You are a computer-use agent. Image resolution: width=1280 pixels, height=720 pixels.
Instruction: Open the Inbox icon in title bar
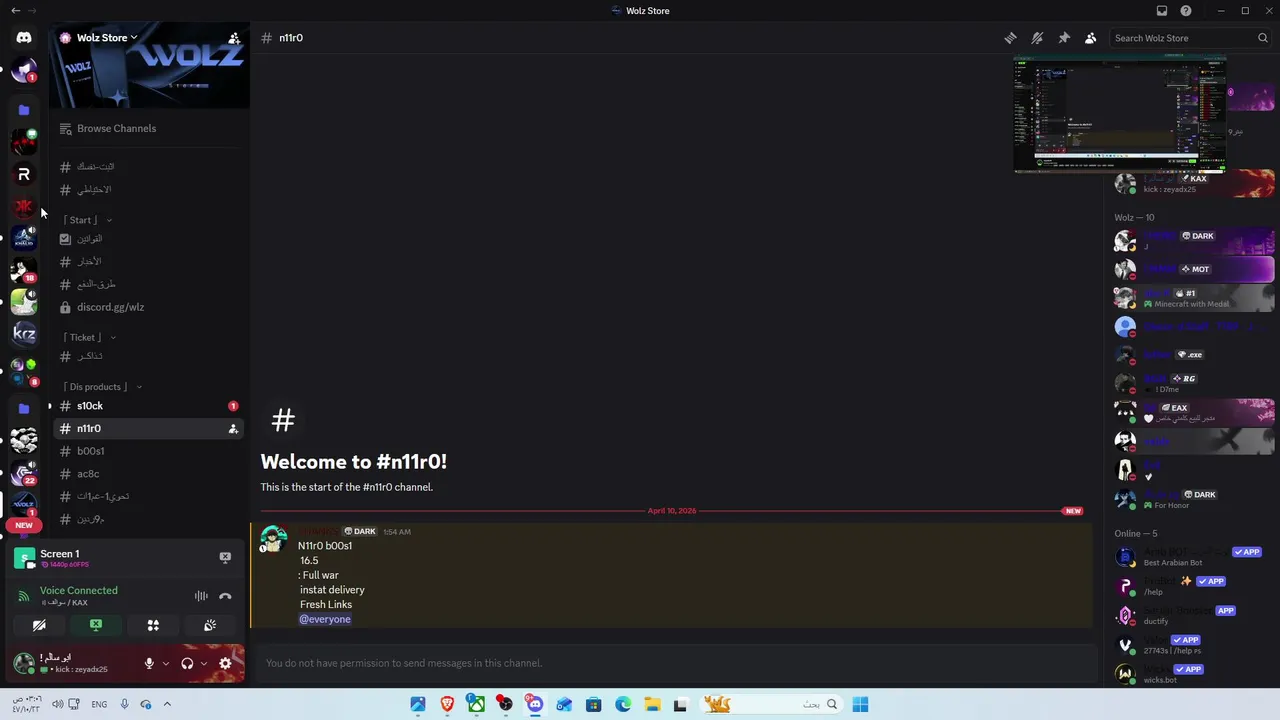(1162, 11)
